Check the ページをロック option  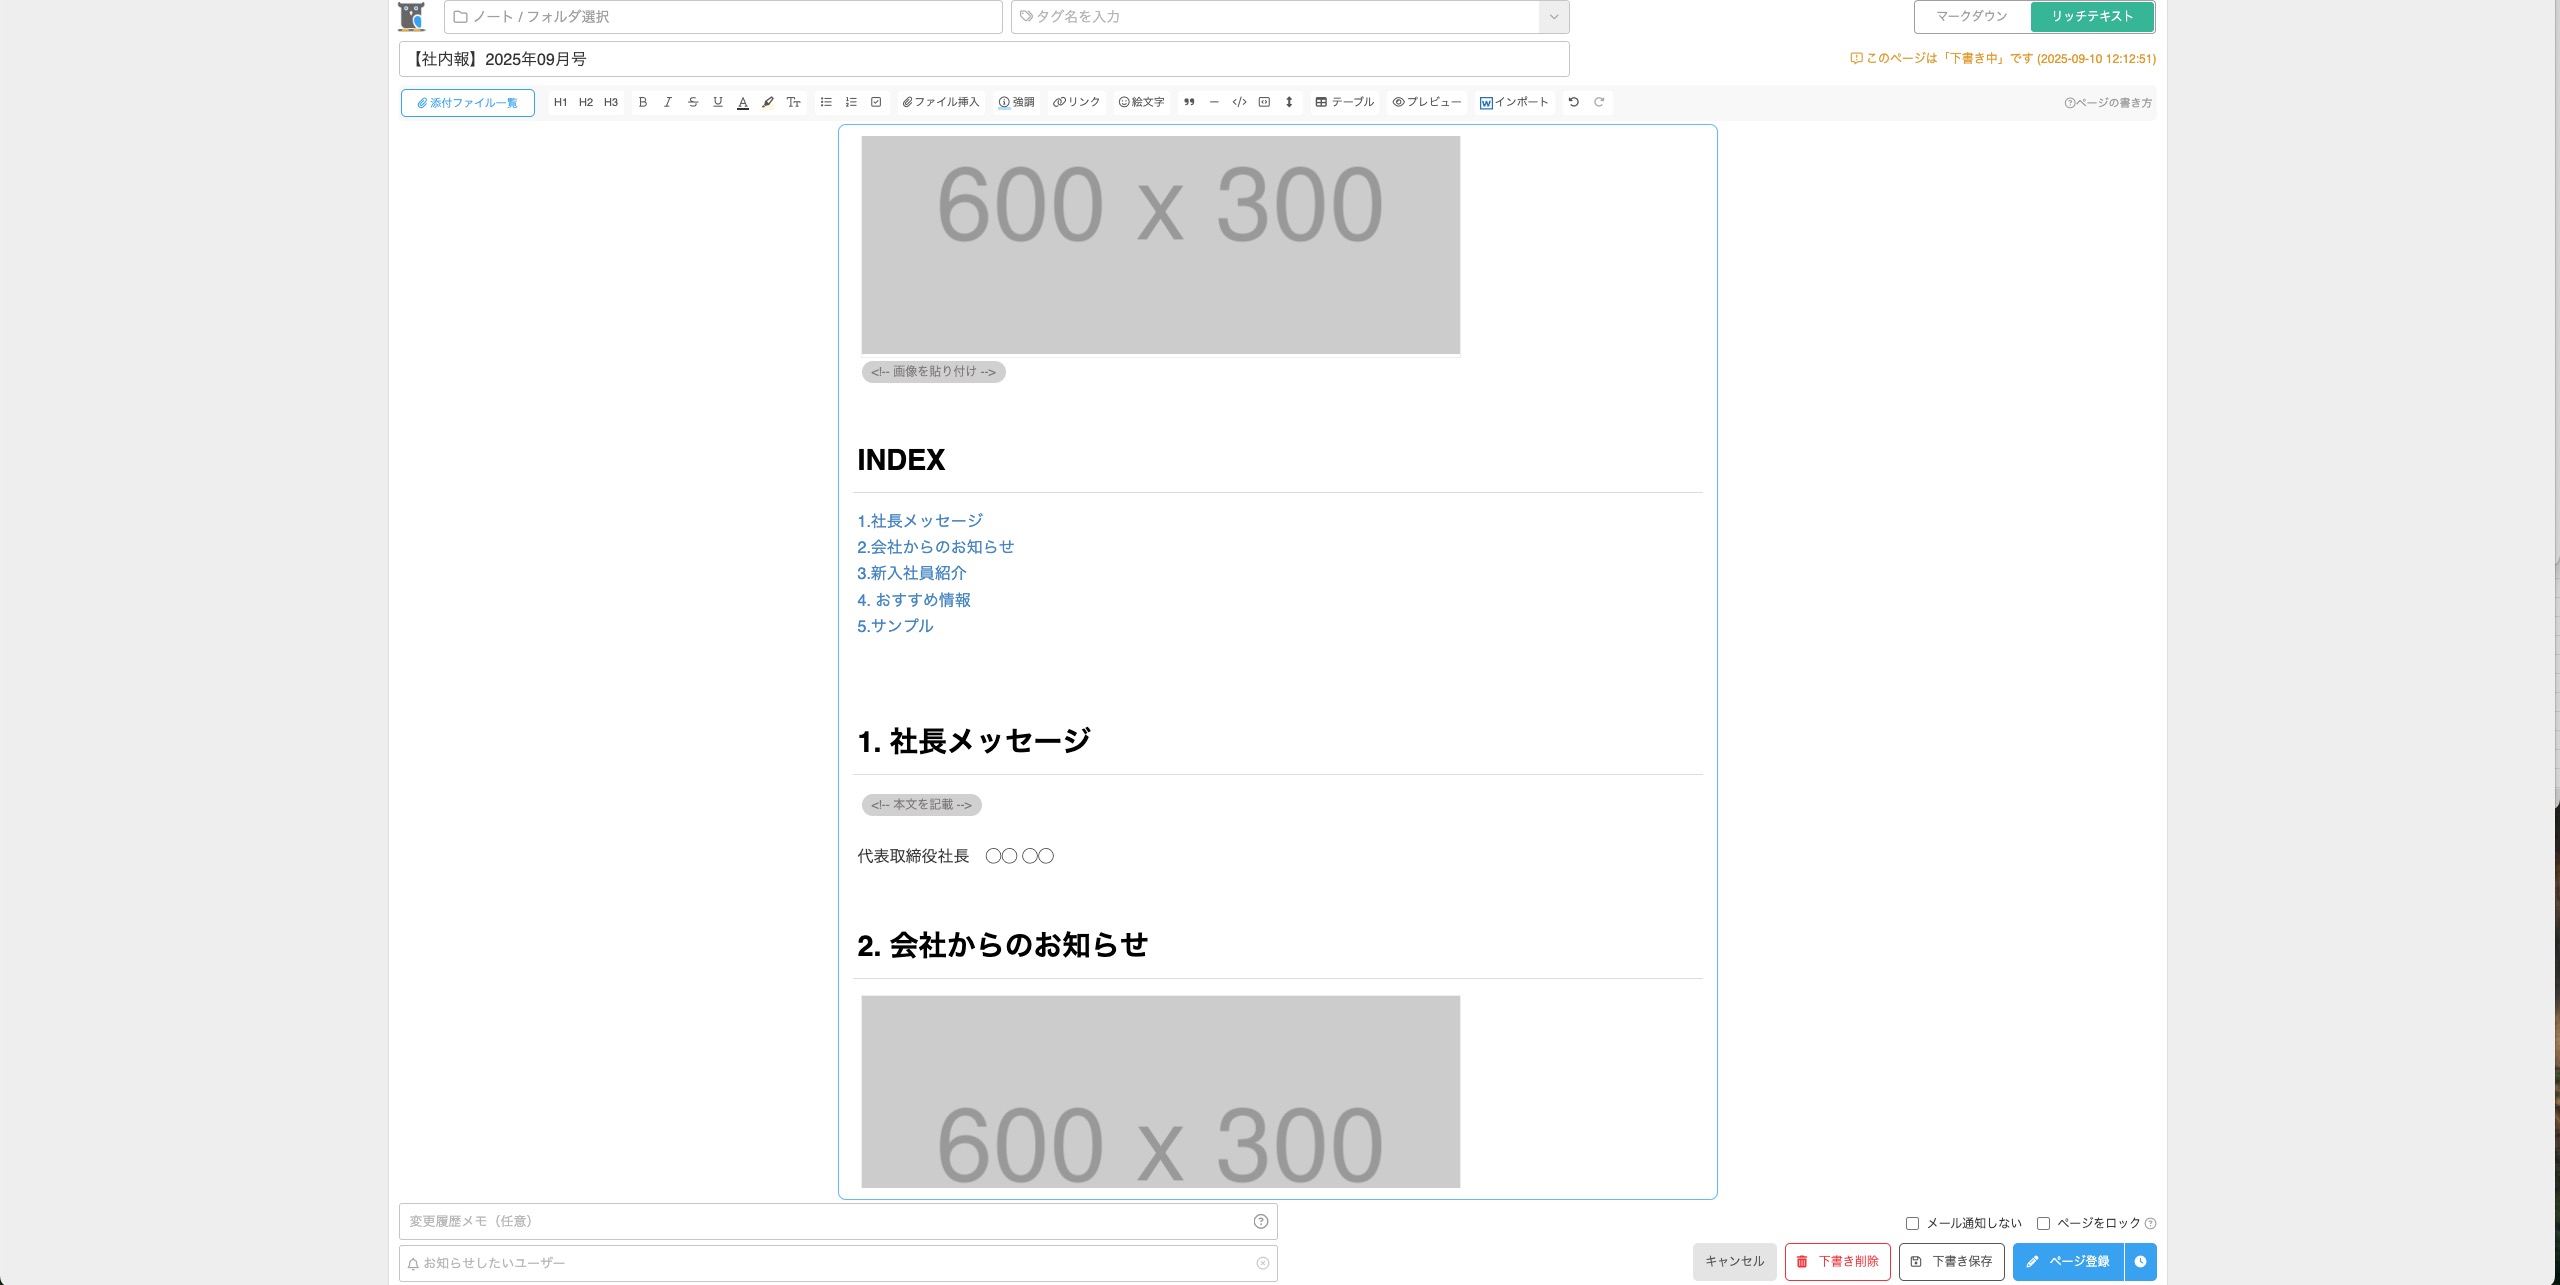point(2043,1223)
